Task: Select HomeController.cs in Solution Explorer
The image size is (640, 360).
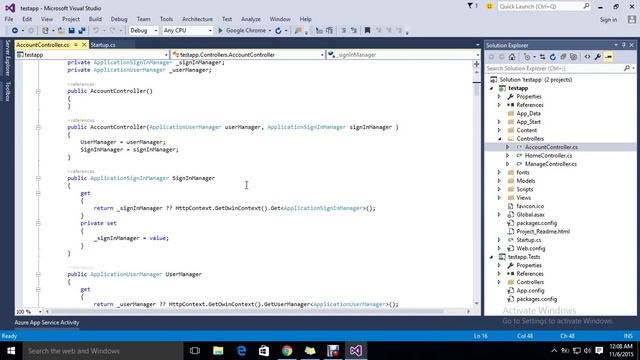Action: point(548,156)
